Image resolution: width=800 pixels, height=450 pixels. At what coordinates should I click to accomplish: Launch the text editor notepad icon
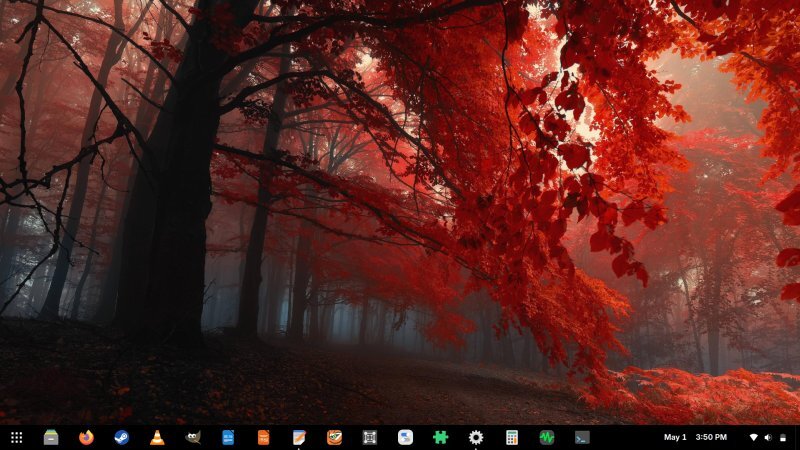click(299, 437)
